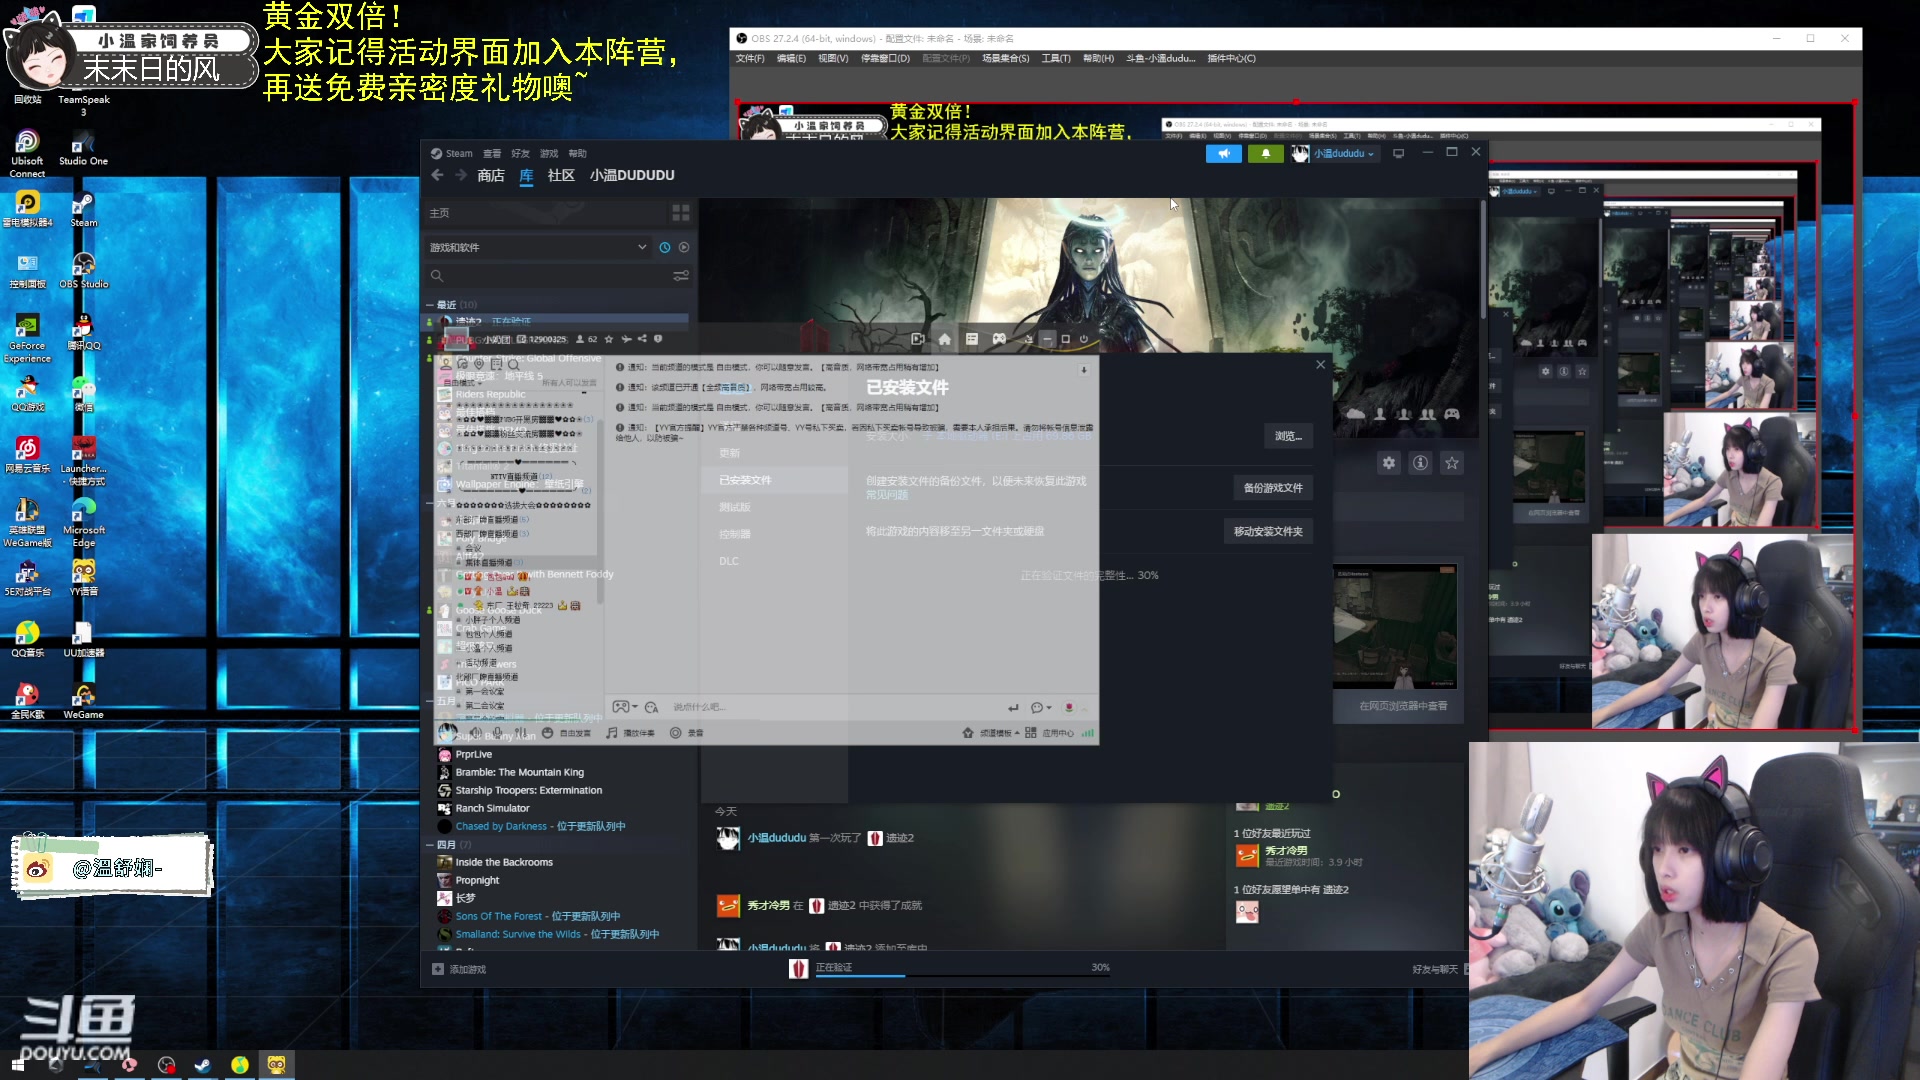
Task: Open OBS Studio desktop shortcut
Action: tap(84, 270)
